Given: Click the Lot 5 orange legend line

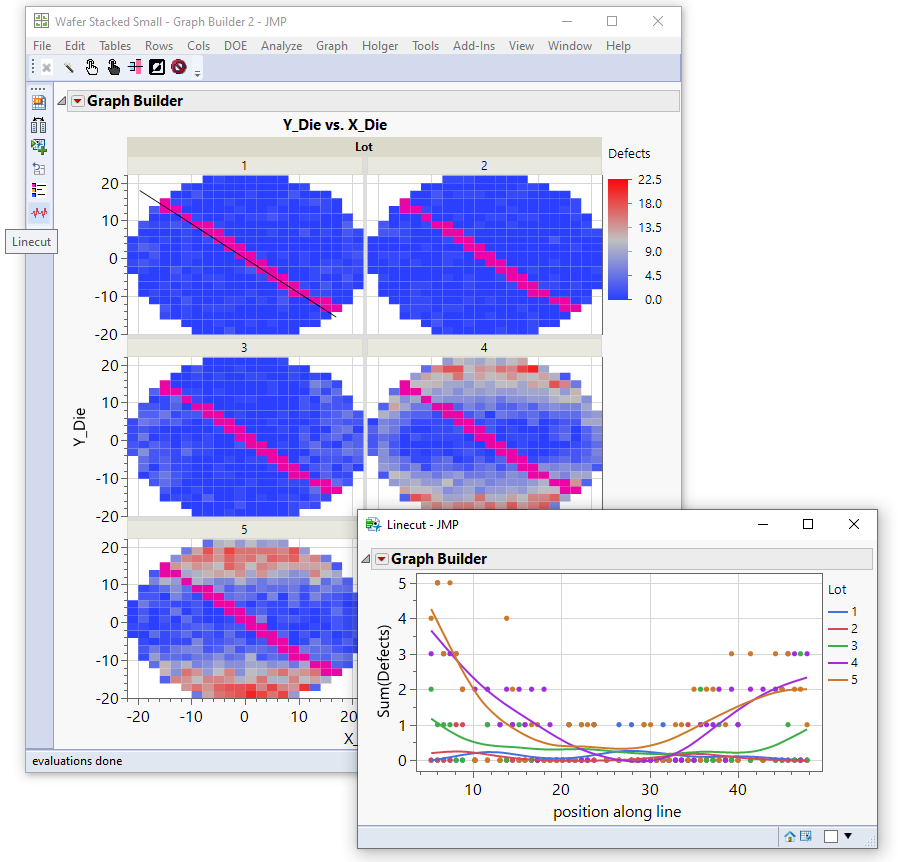Looking at the screenshot, I should pyautogui.click(x=837, y=680).
